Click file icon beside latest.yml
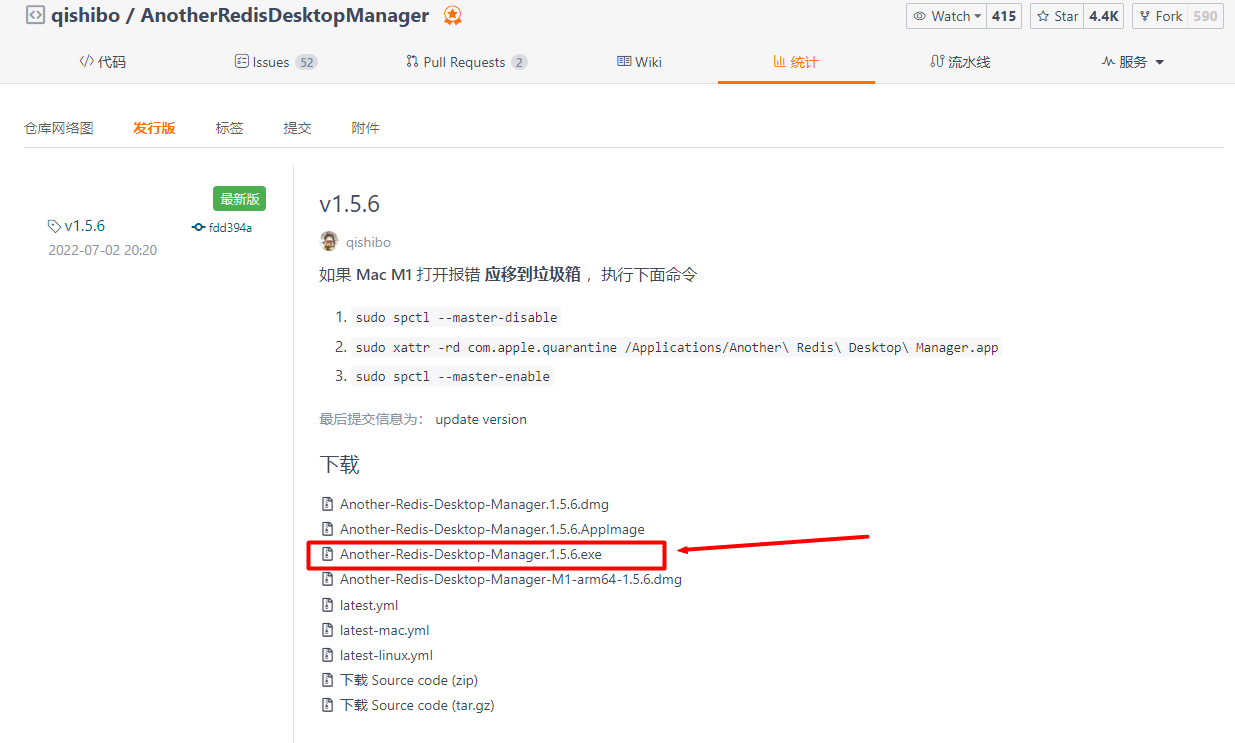1235x743 pixels. tap(327, 605)
